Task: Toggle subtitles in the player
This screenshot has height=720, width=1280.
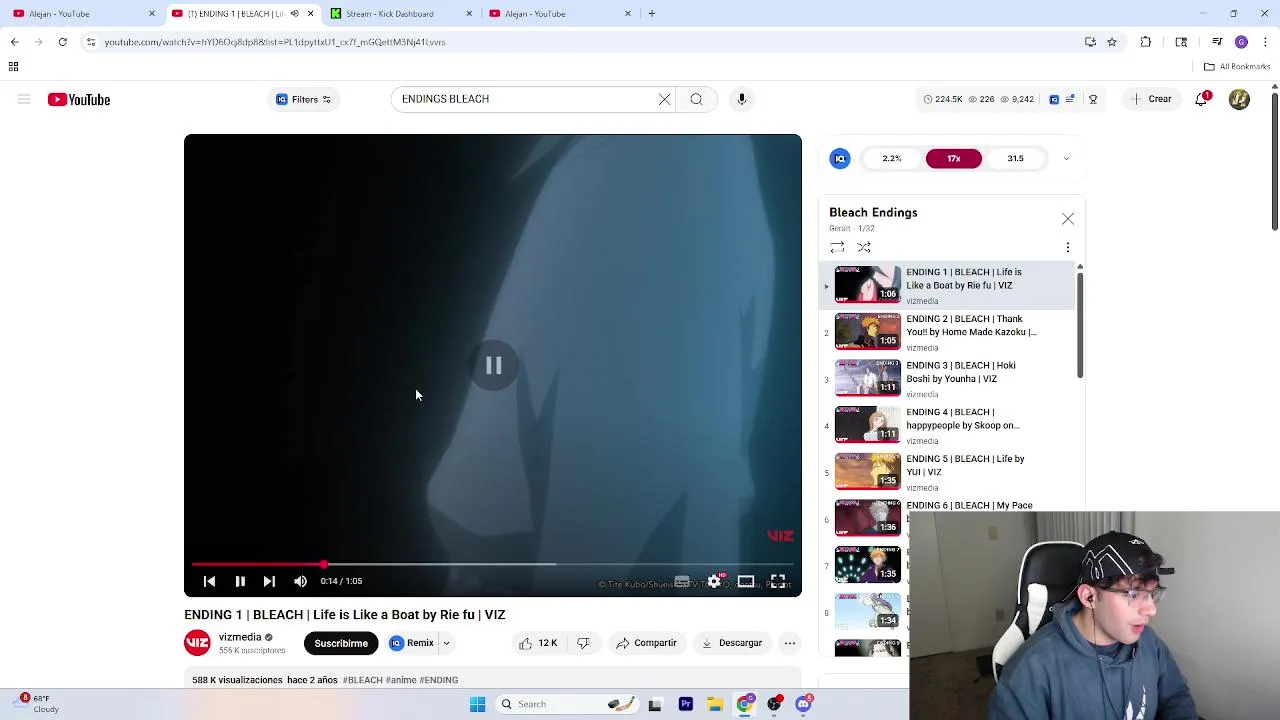Action: (x=682, y=581)
